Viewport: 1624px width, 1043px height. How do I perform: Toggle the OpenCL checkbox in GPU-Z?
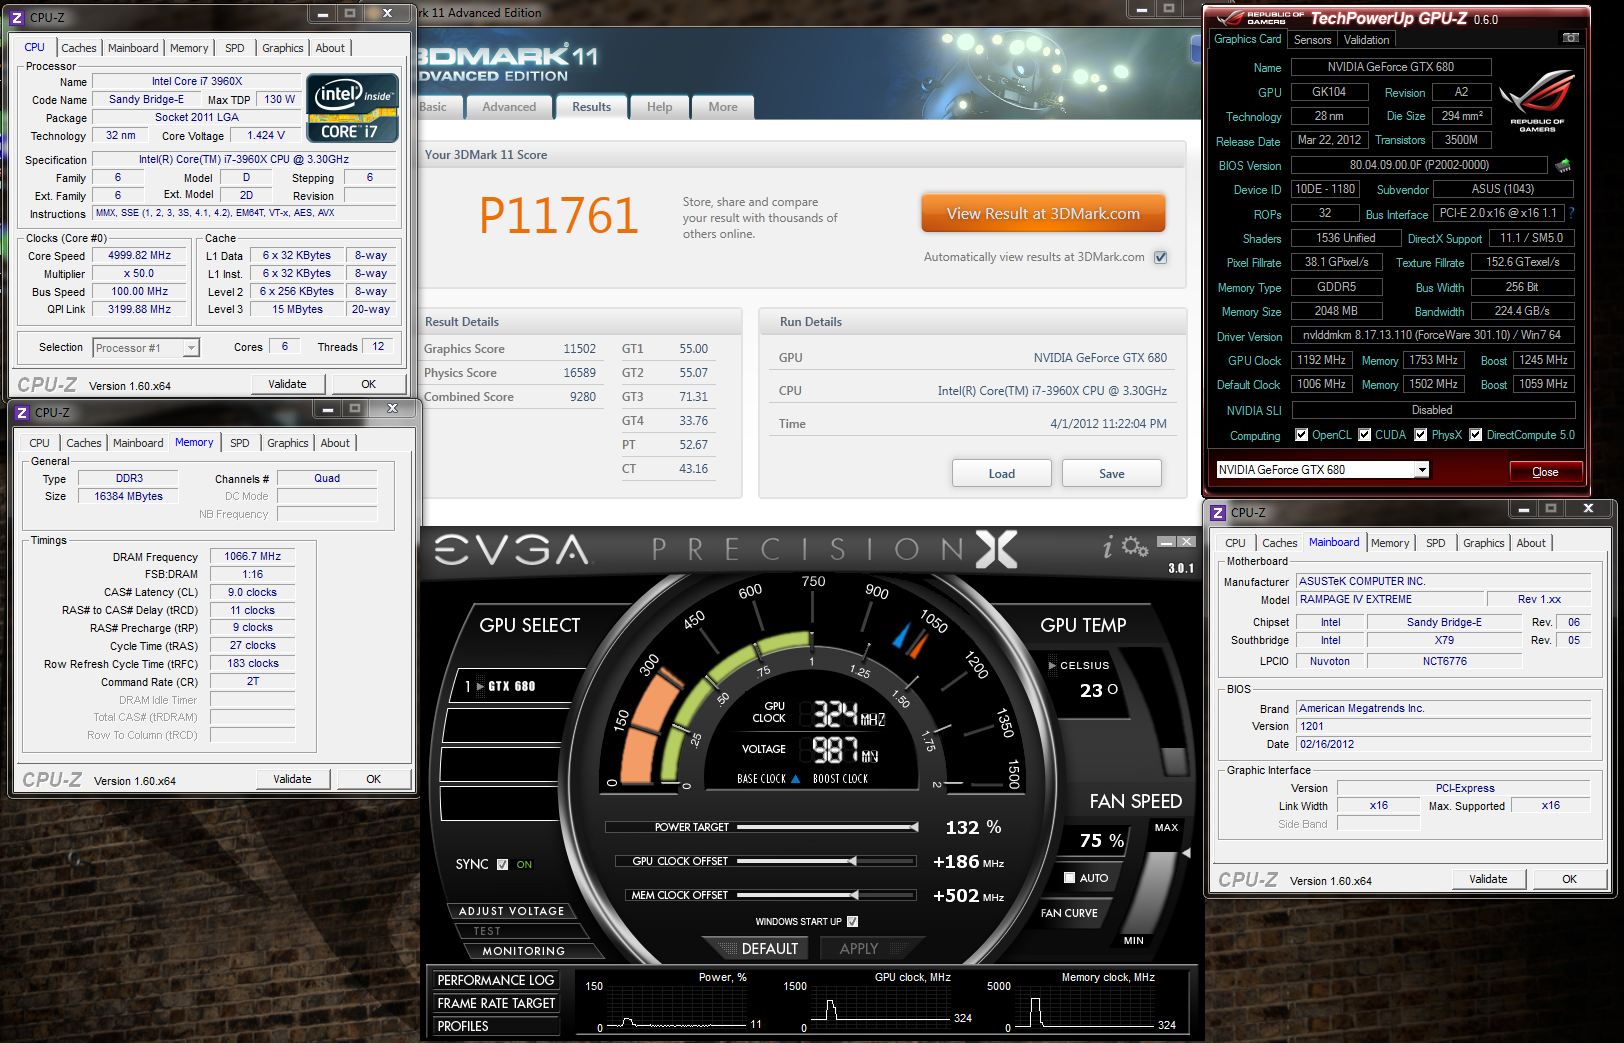click(1301, 435)
